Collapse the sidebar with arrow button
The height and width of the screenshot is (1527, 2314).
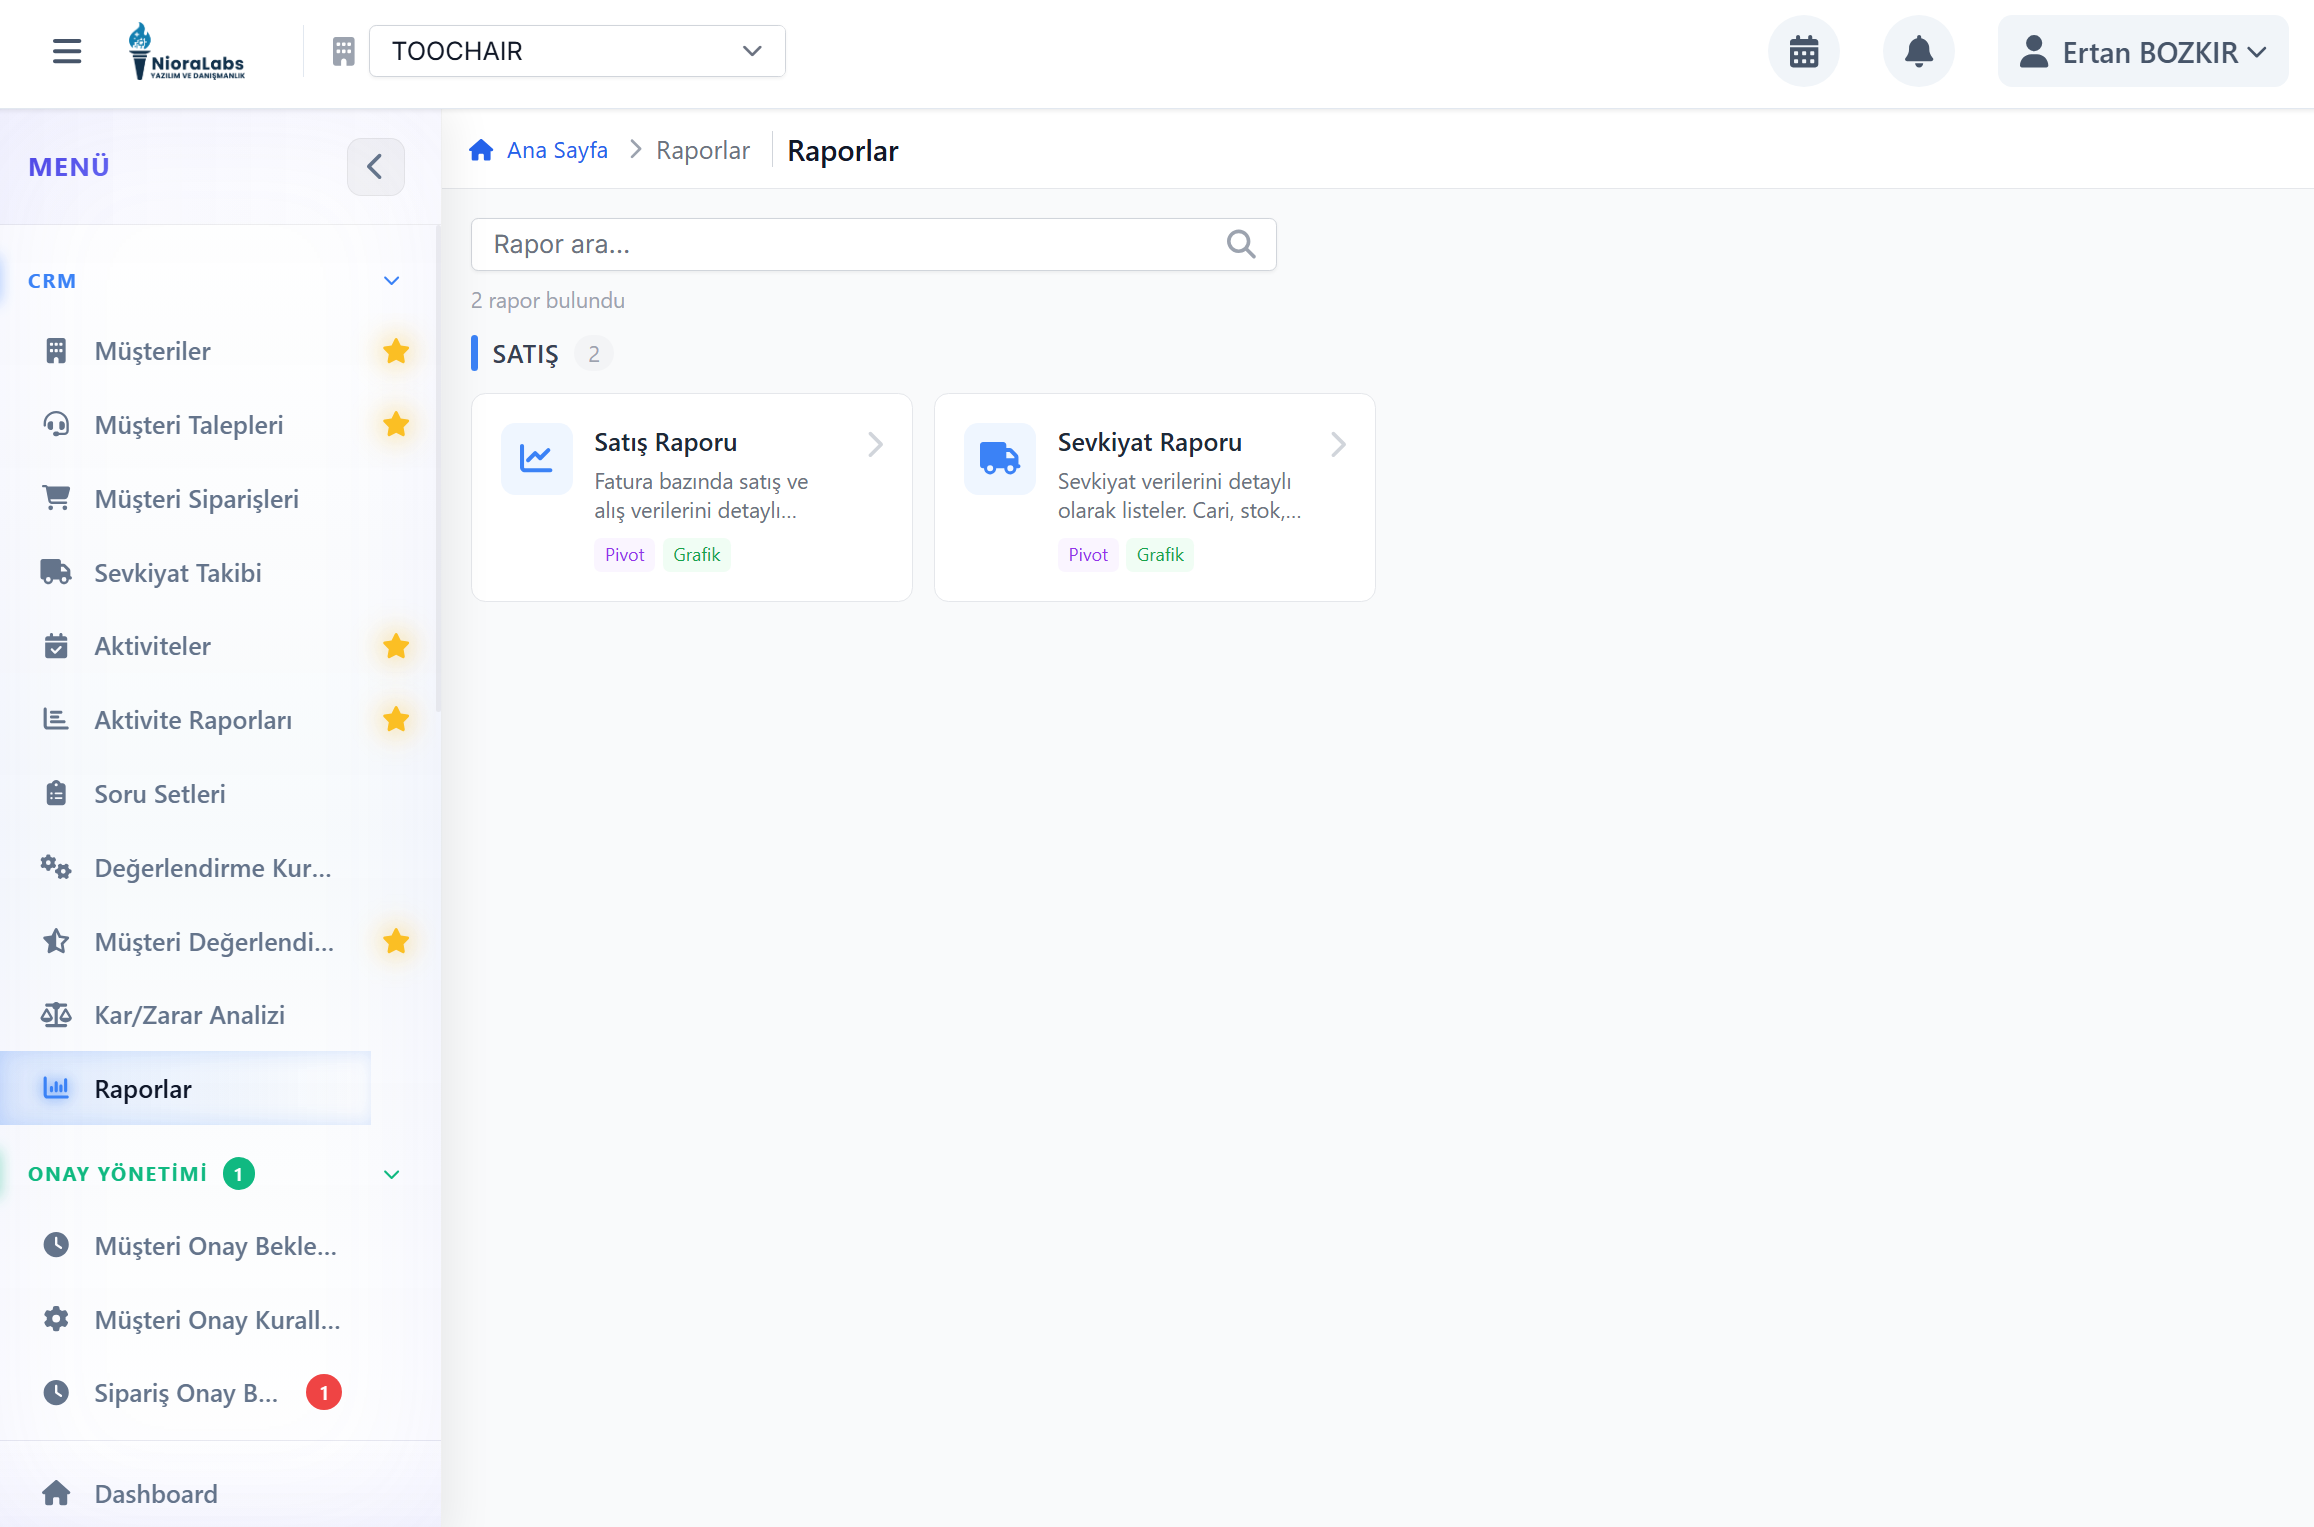(375, 167)
